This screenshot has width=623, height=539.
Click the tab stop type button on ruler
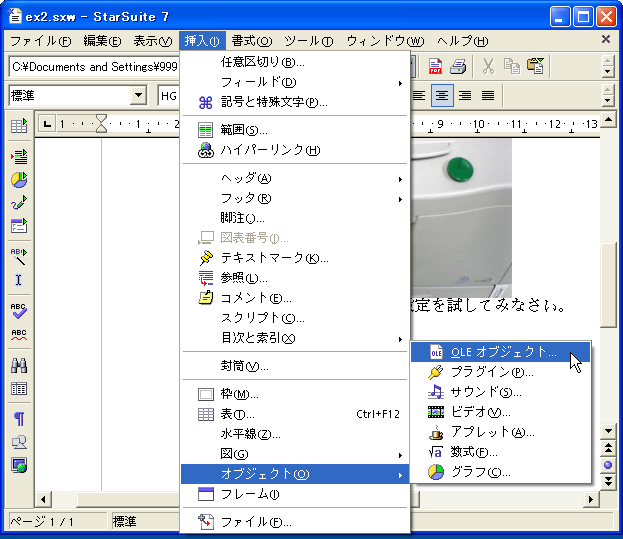(47, 124)
